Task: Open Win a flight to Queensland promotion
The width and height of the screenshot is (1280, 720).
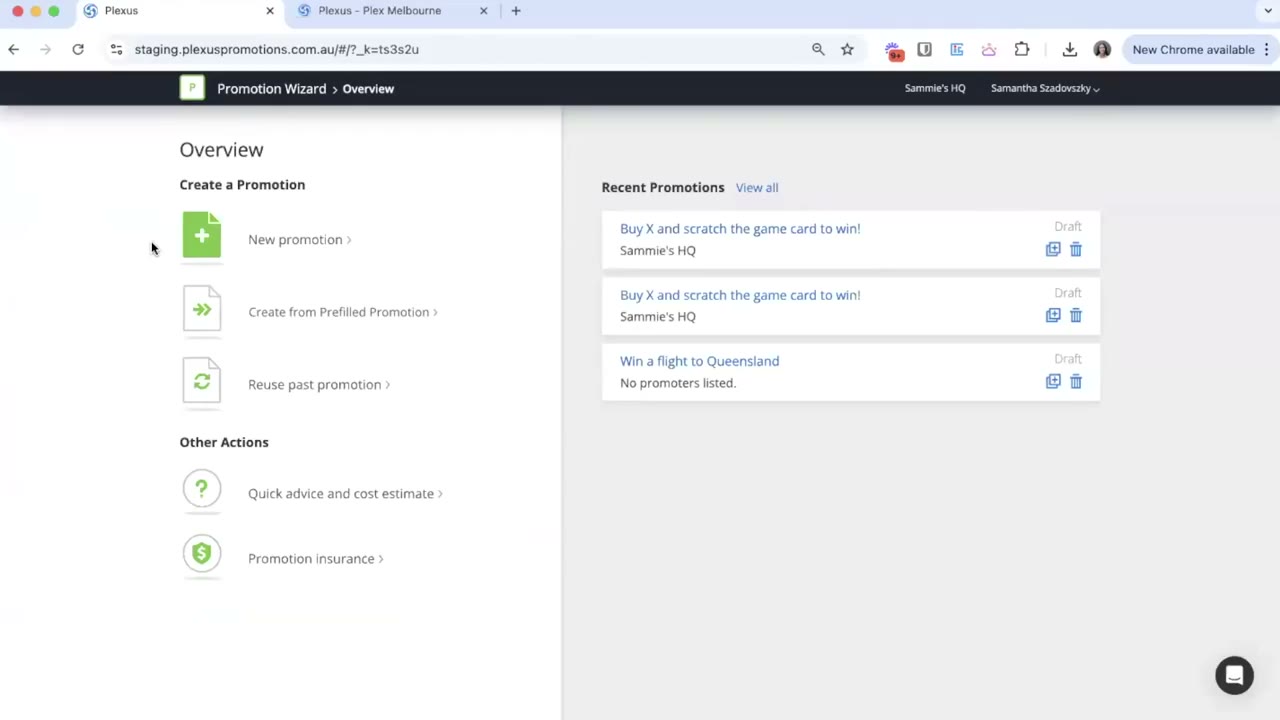Action: (699, 361)
